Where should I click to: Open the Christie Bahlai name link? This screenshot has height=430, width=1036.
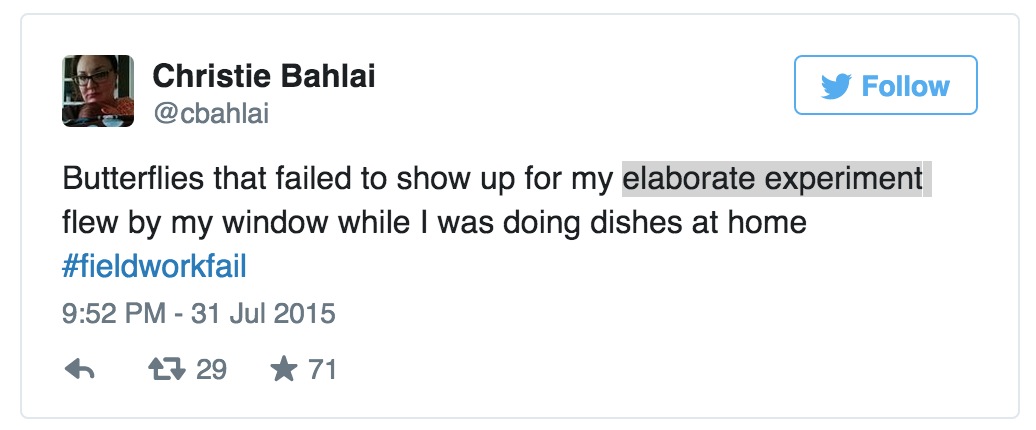pos(264,77)
